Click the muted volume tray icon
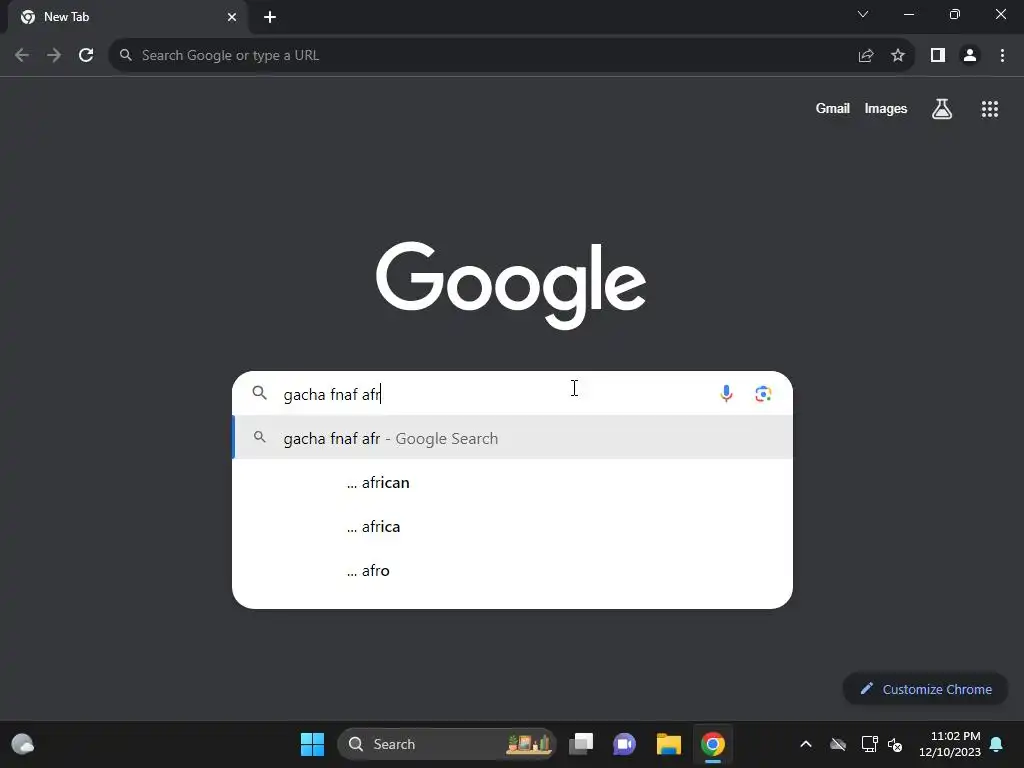This screenshot has height=768, width=1024. [895, 744]
